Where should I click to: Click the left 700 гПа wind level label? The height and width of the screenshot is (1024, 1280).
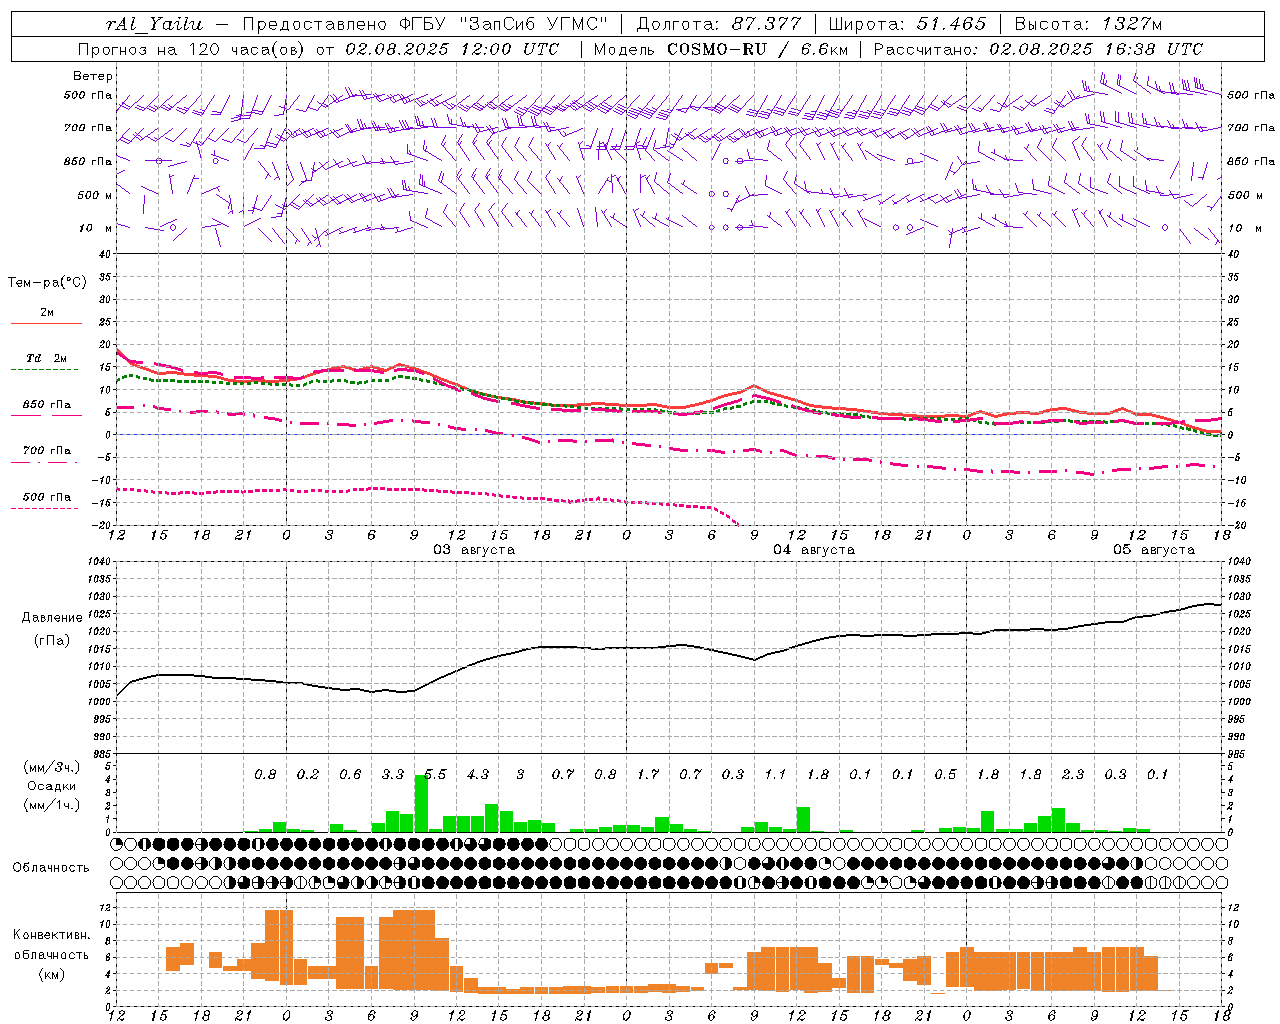pos(88,128)
